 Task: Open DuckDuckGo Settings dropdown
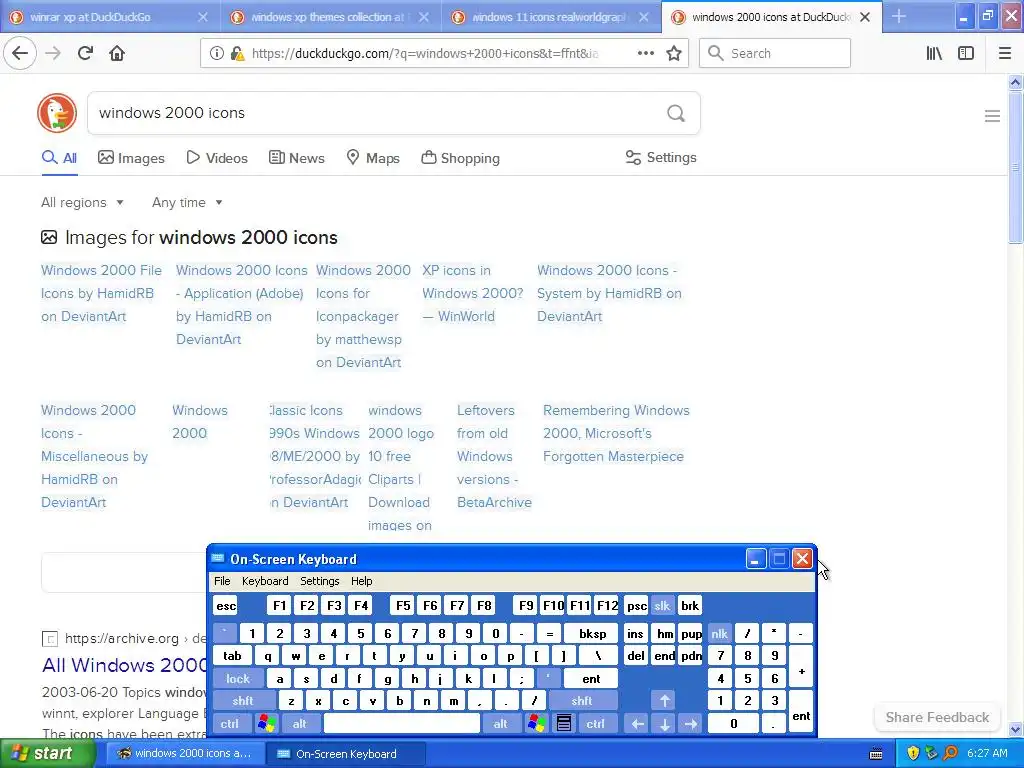click(x=661, y=157)
